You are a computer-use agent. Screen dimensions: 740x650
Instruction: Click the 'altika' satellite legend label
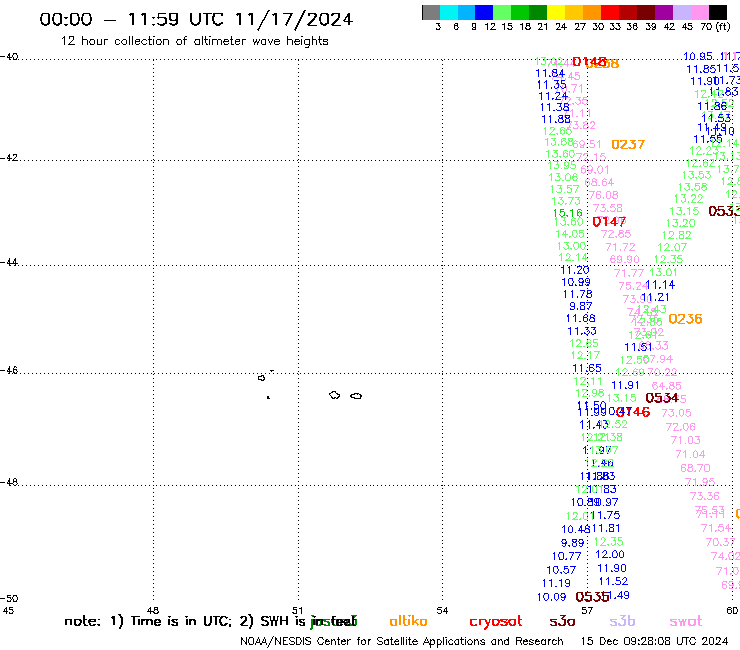click(408, 621)
